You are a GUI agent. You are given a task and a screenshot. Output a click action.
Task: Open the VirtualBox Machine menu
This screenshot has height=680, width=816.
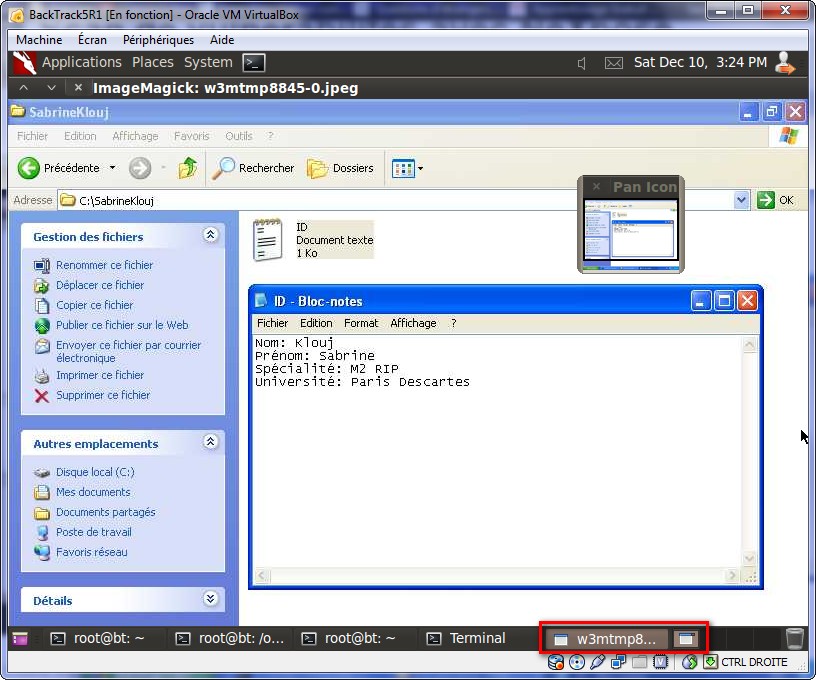pos(39,40)
